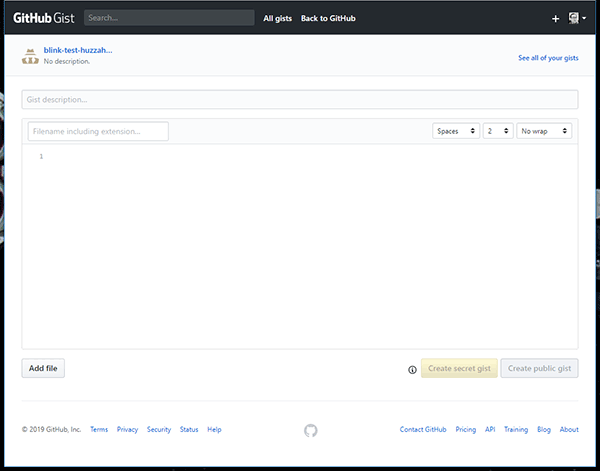Open the Terms footer link

point(99,429)
